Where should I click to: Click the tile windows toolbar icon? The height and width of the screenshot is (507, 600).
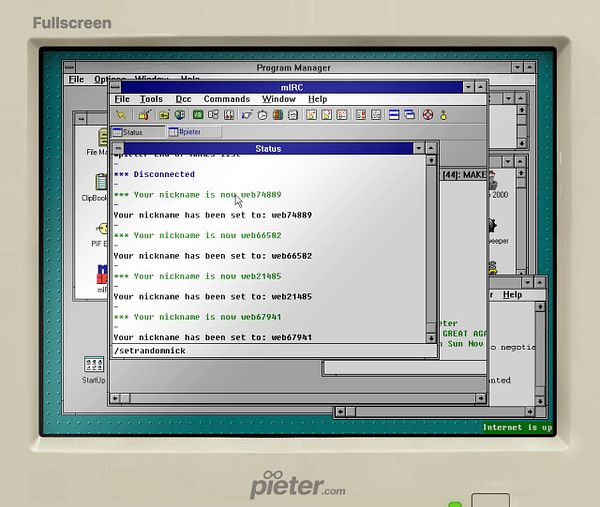pyautogui.click(x=394, y=115)
